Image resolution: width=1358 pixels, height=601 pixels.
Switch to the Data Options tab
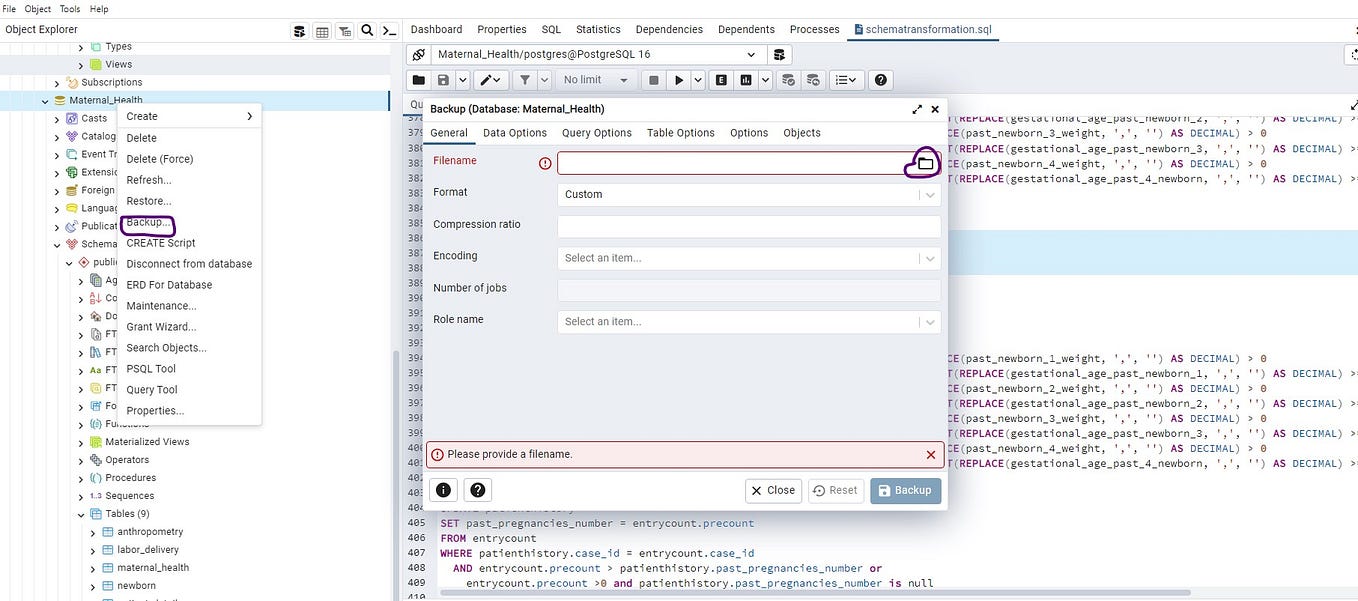[x=515, y=133]
